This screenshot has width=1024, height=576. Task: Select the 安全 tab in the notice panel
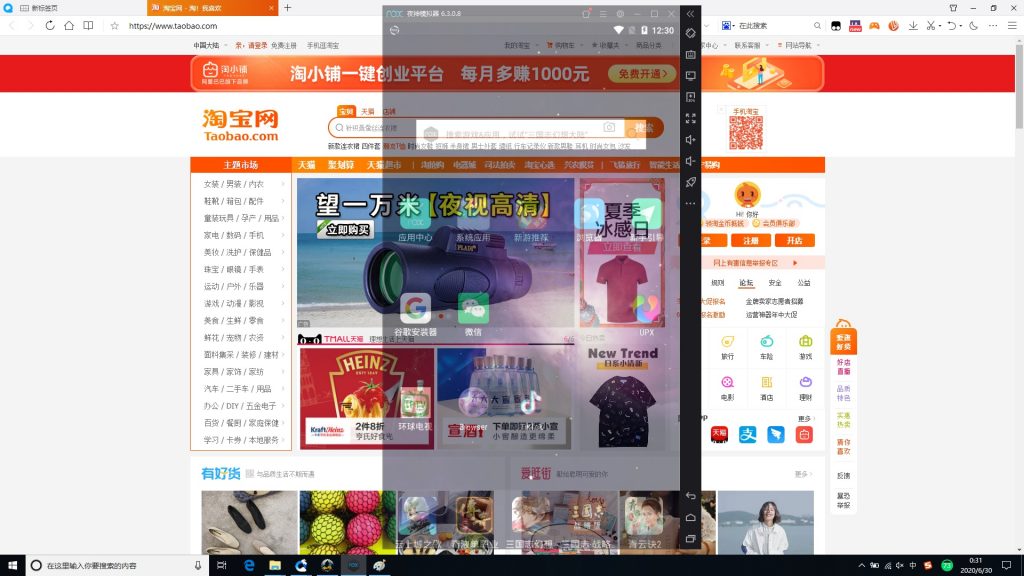tap(775, 283)
